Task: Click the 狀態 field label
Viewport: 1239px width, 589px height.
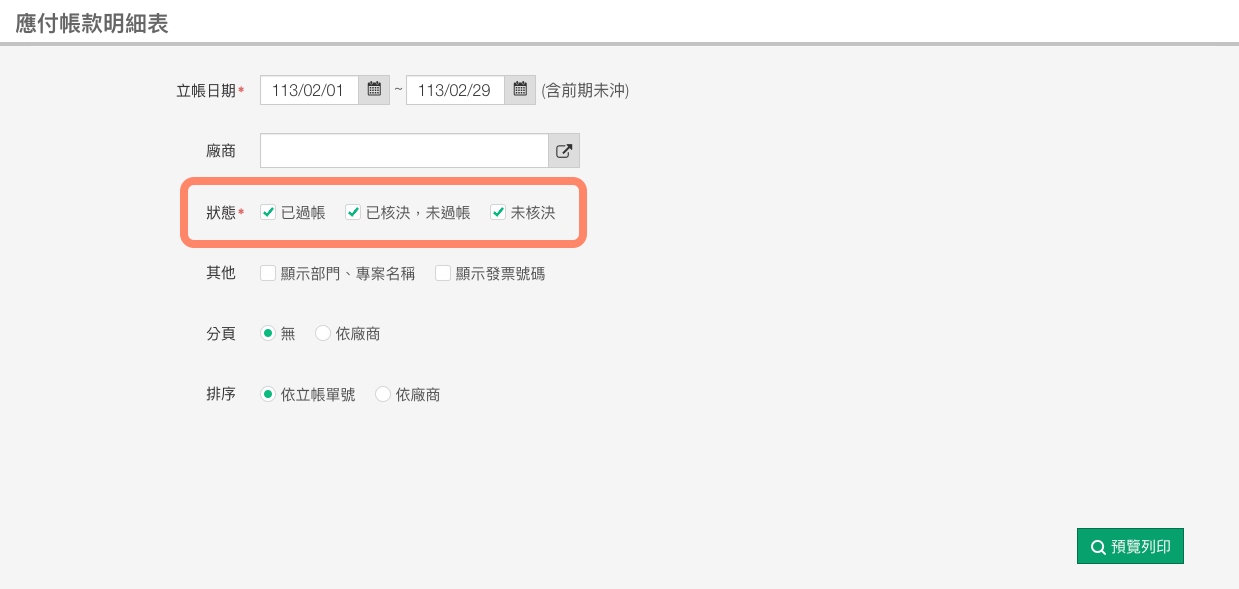Action: [x=221, y=213]
